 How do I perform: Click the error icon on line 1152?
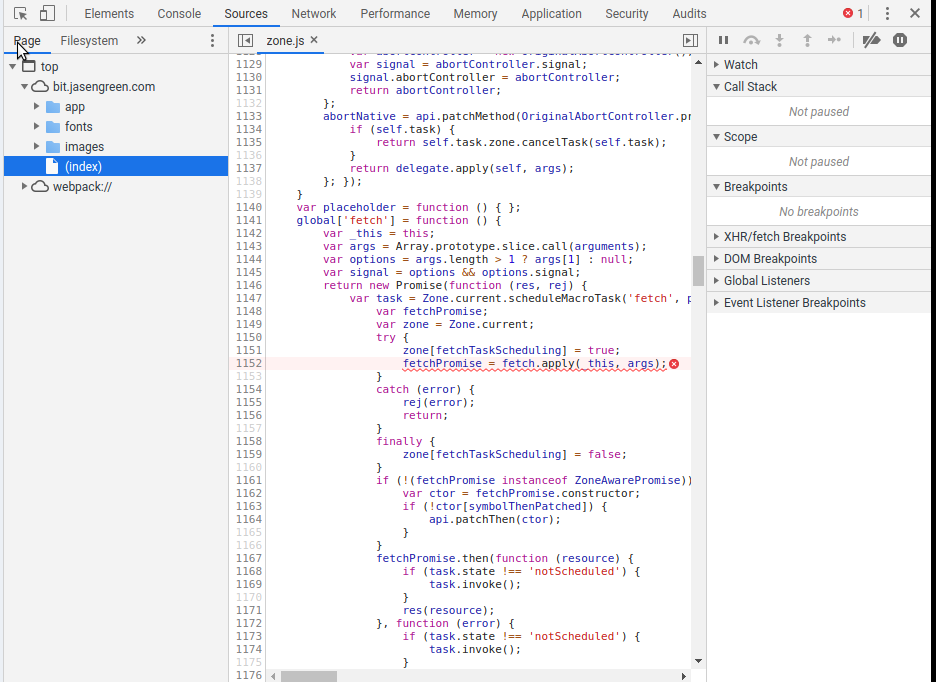click(x=674, y=364)
